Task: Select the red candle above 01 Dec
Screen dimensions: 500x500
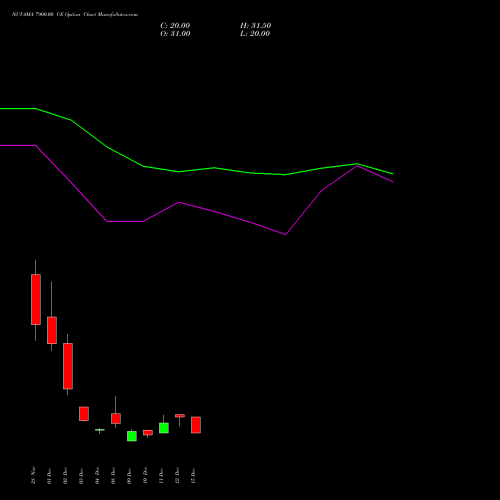Action: [x=52, y=330]
